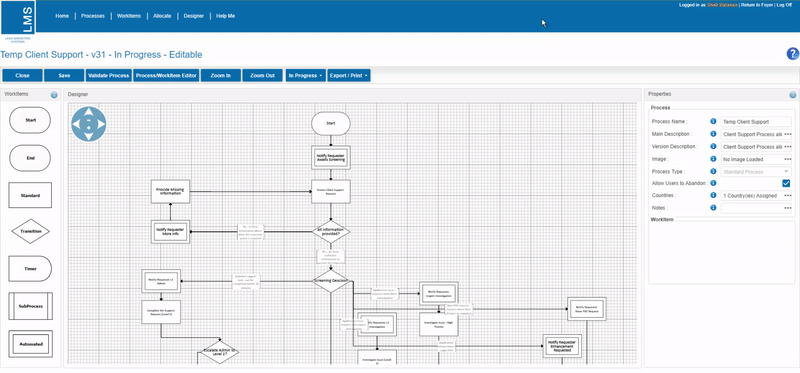The image size is (800, 373).
Task: Pan canvas left with navigation pad arrow
Action: coord(77,124)
